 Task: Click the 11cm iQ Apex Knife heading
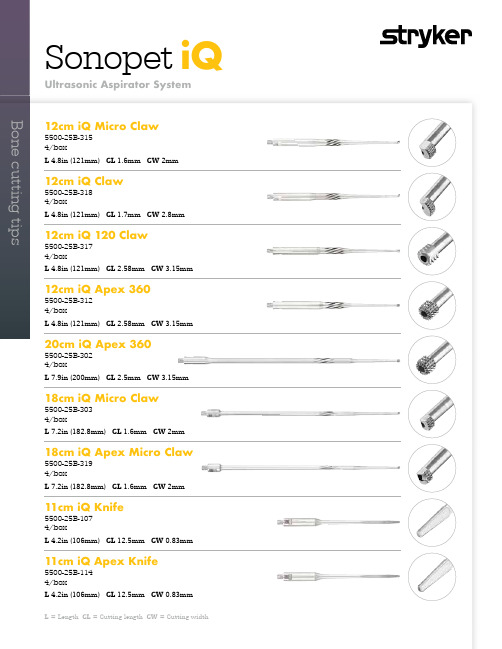click(101, 561)
